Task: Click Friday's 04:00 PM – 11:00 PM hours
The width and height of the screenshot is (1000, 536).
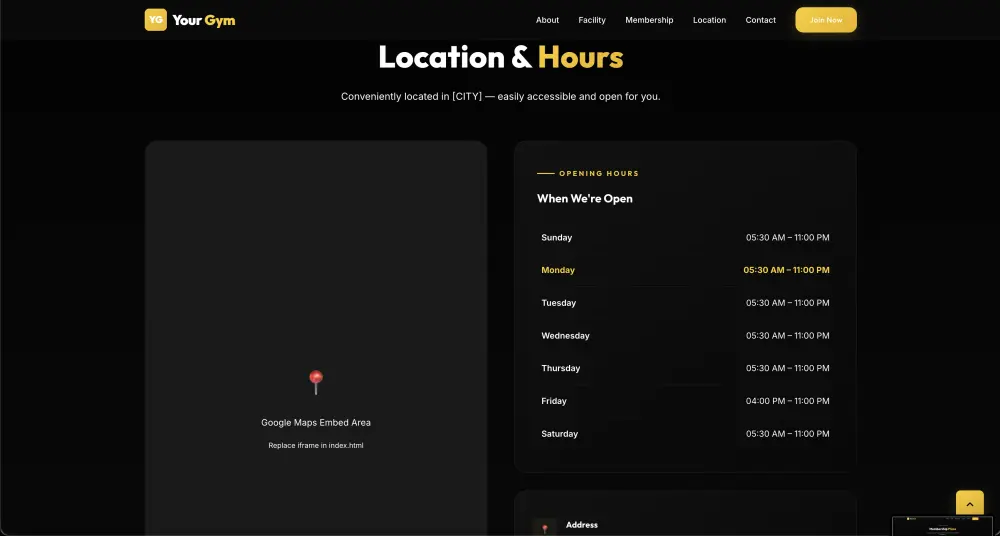Action: 788,401
